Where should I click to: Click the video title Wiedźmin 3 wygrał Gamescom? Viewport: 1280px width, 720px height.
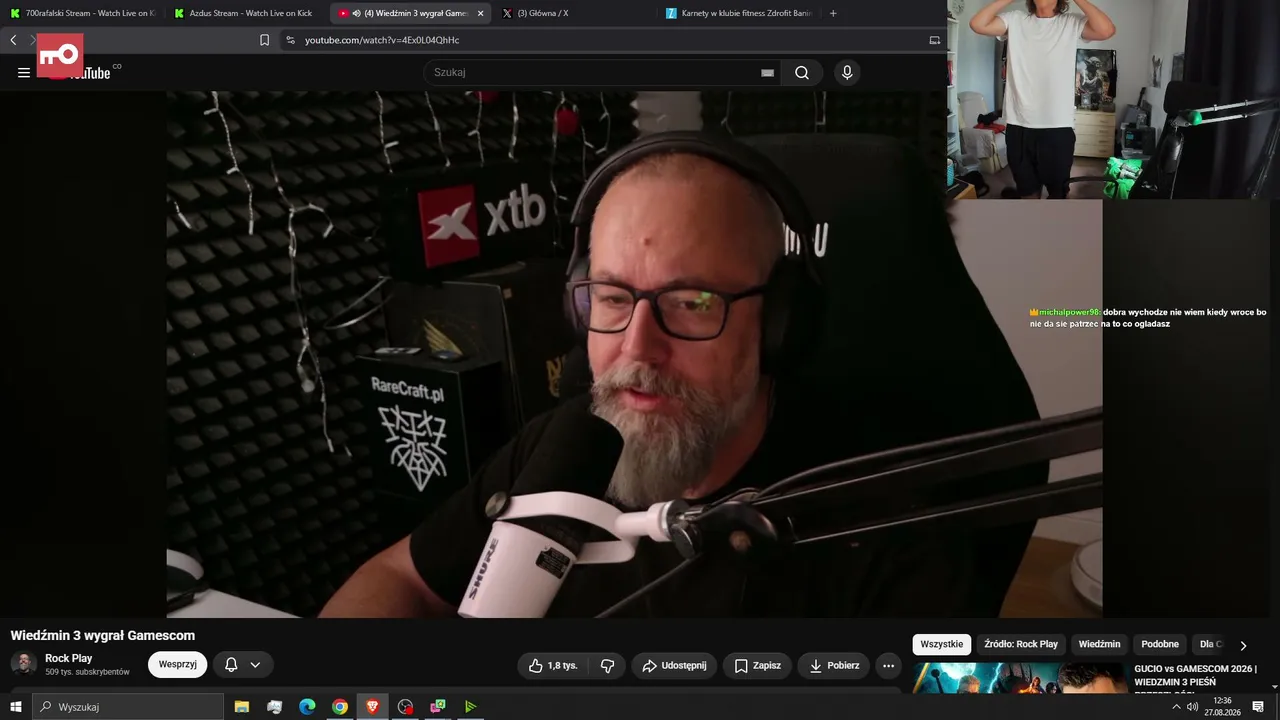point(103,635)
